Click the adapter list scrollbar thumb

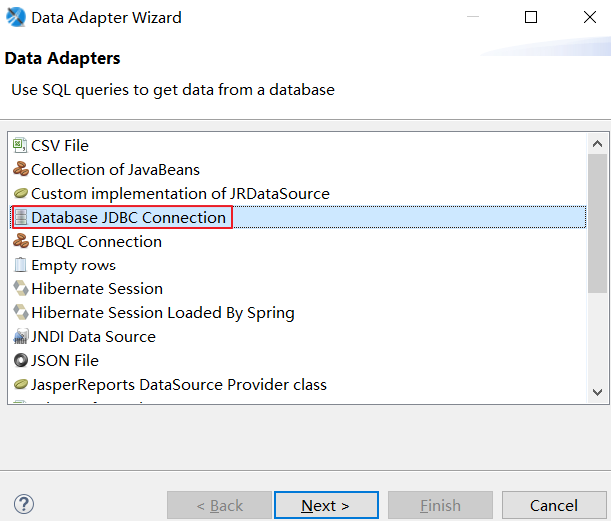597,260
